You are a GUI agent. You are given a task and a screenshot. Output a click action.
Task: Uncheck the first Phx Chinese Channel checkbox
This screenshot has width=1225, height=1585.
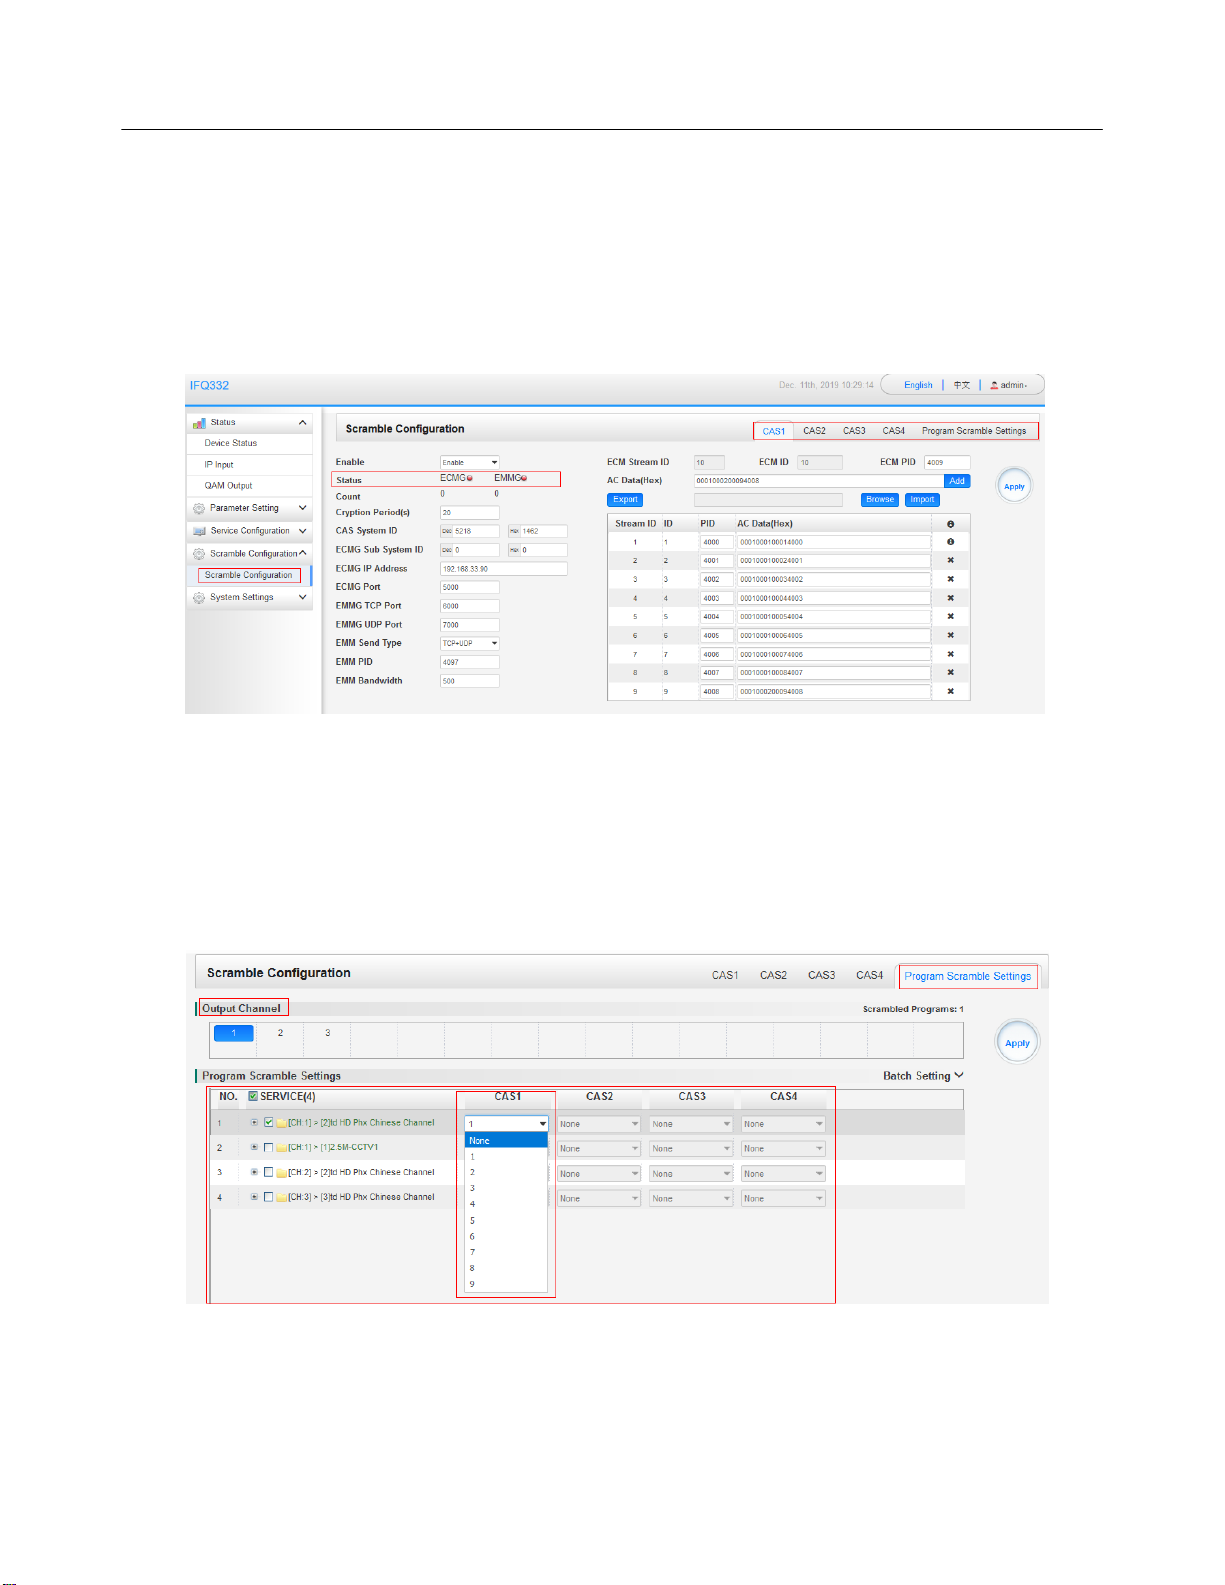point(268,1122)
